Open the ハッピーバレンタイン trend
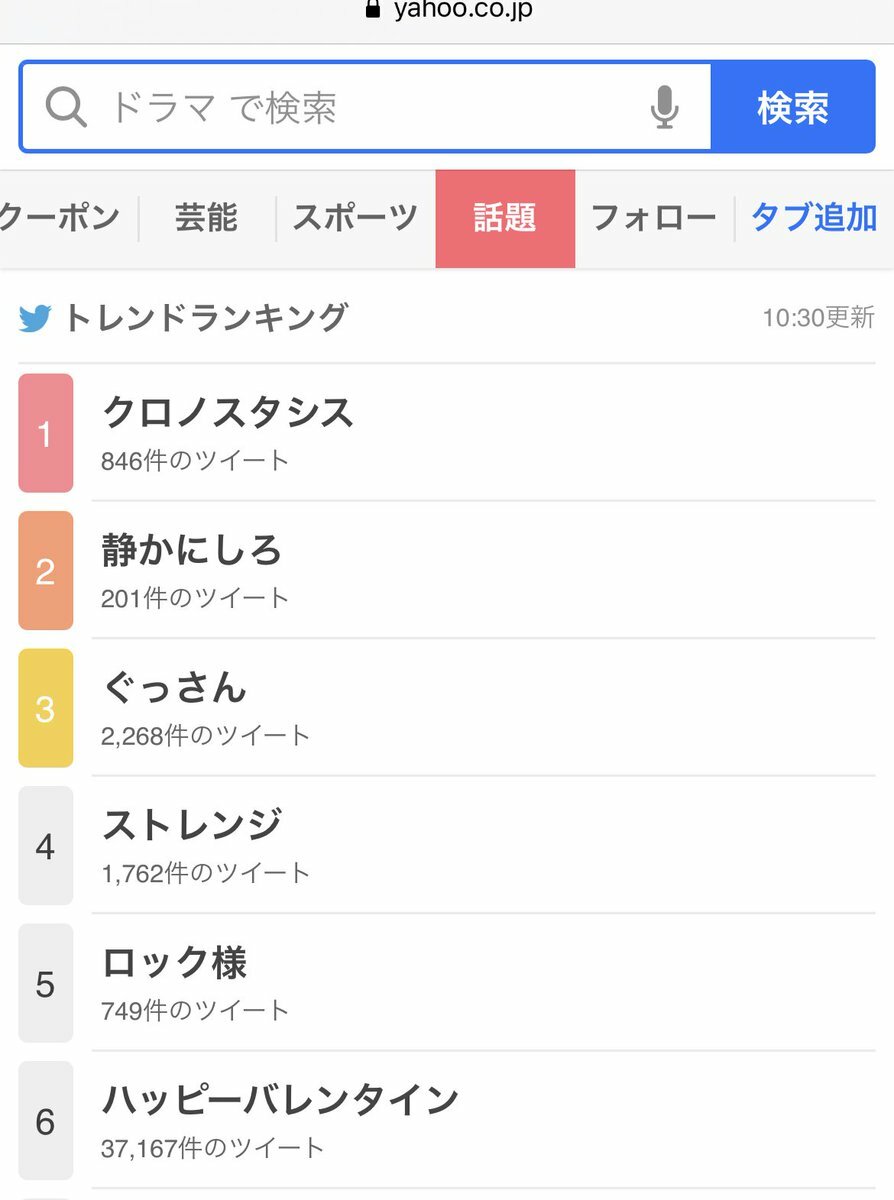 (x=483, y=1120)
